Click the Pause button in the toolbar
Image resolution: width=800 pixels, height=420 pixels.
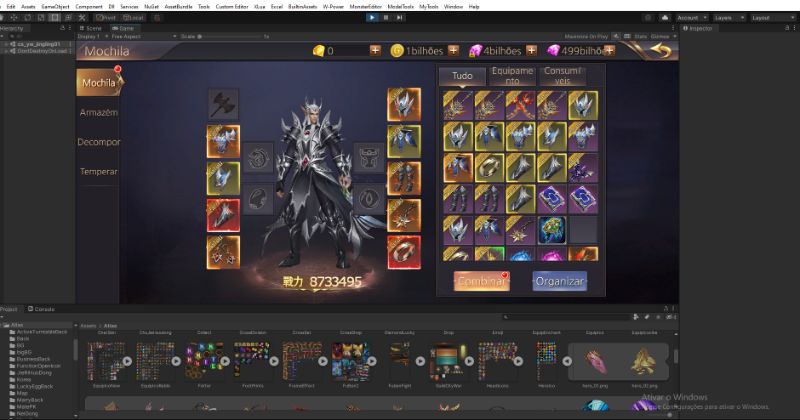pyautogui.click(x=386, y=17)
